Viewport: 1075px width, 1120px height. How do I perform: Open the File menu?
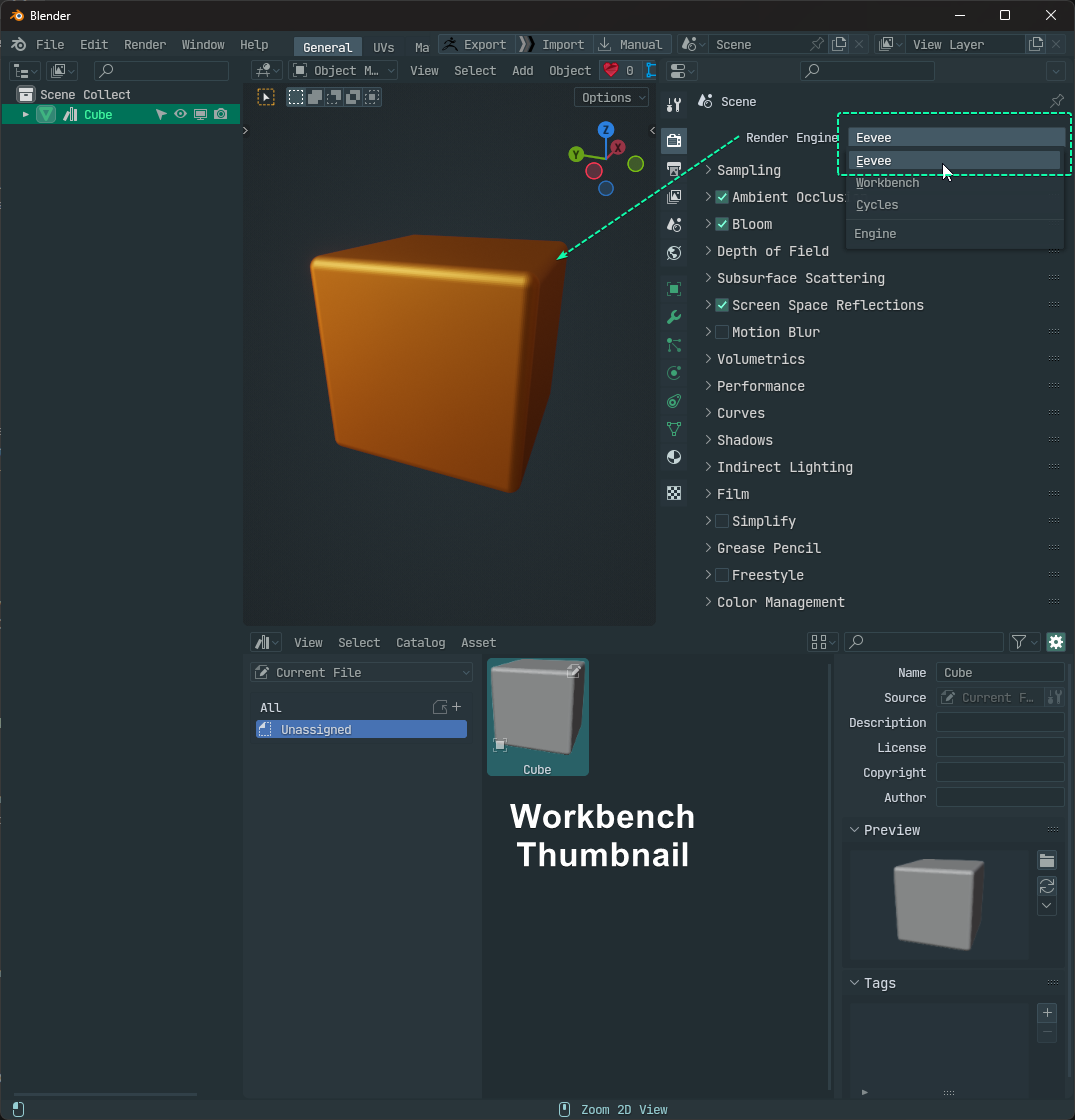pyautogui.click(x=50, y=44)
